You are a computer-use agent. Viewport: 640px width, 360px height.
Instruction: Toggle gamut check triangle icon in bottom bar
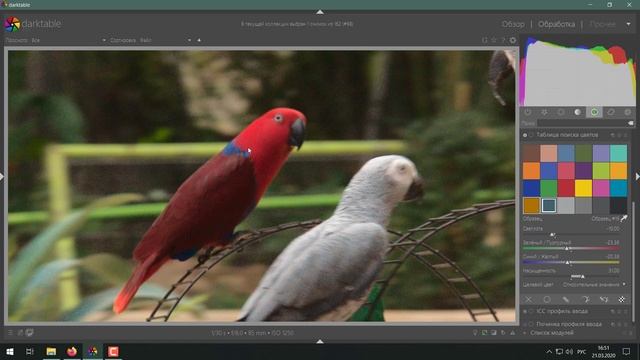(x=513, y=333)
